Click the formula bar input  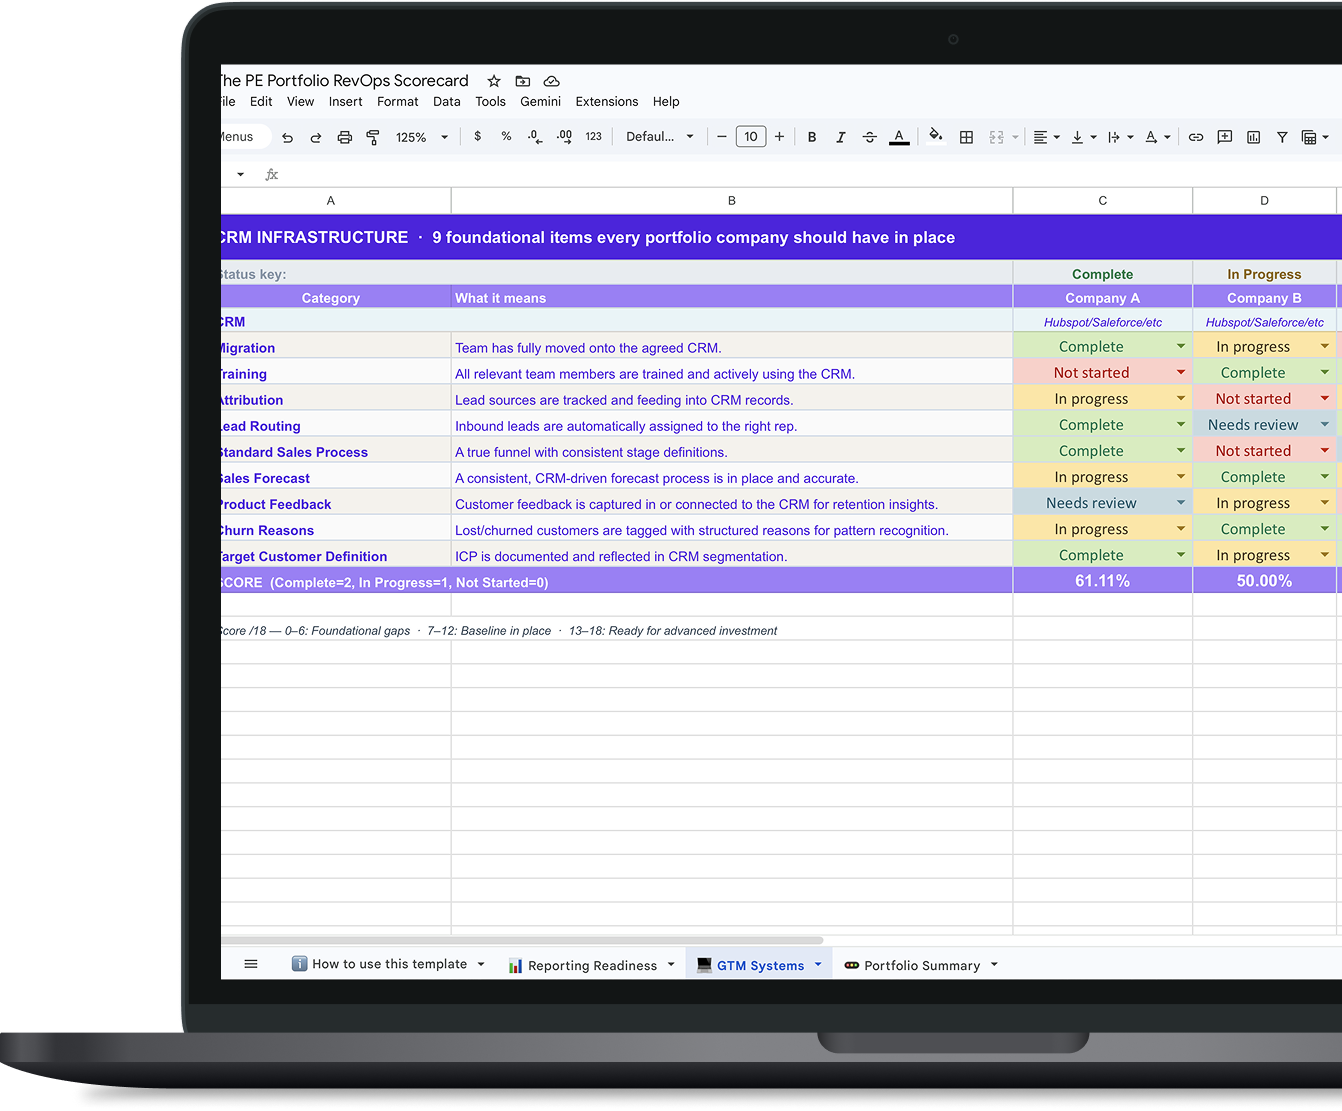810,174
